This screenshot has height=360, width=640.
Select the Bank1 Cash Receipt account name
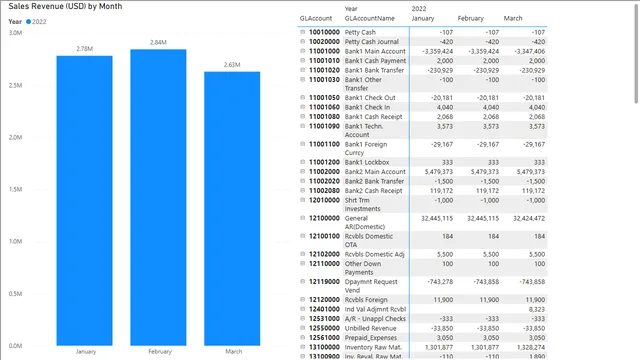(x=373, y=117)
